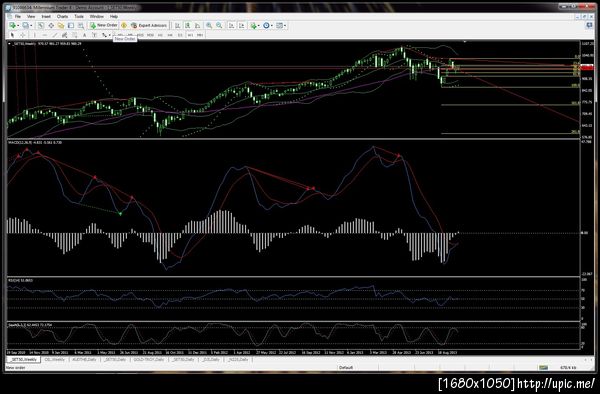Expand the Indicators dropdown arrow

(259, 26)
